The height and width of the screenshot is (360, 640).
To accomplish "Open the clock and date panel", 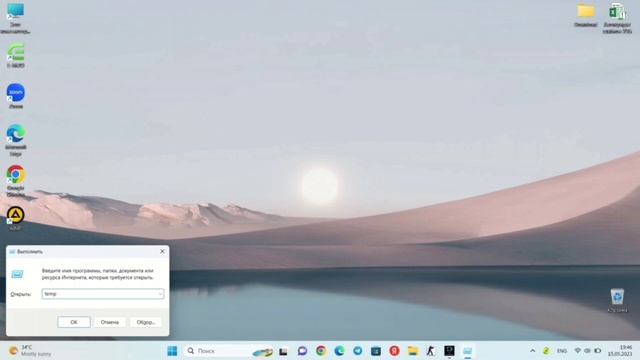I will [x=620, y=351].
